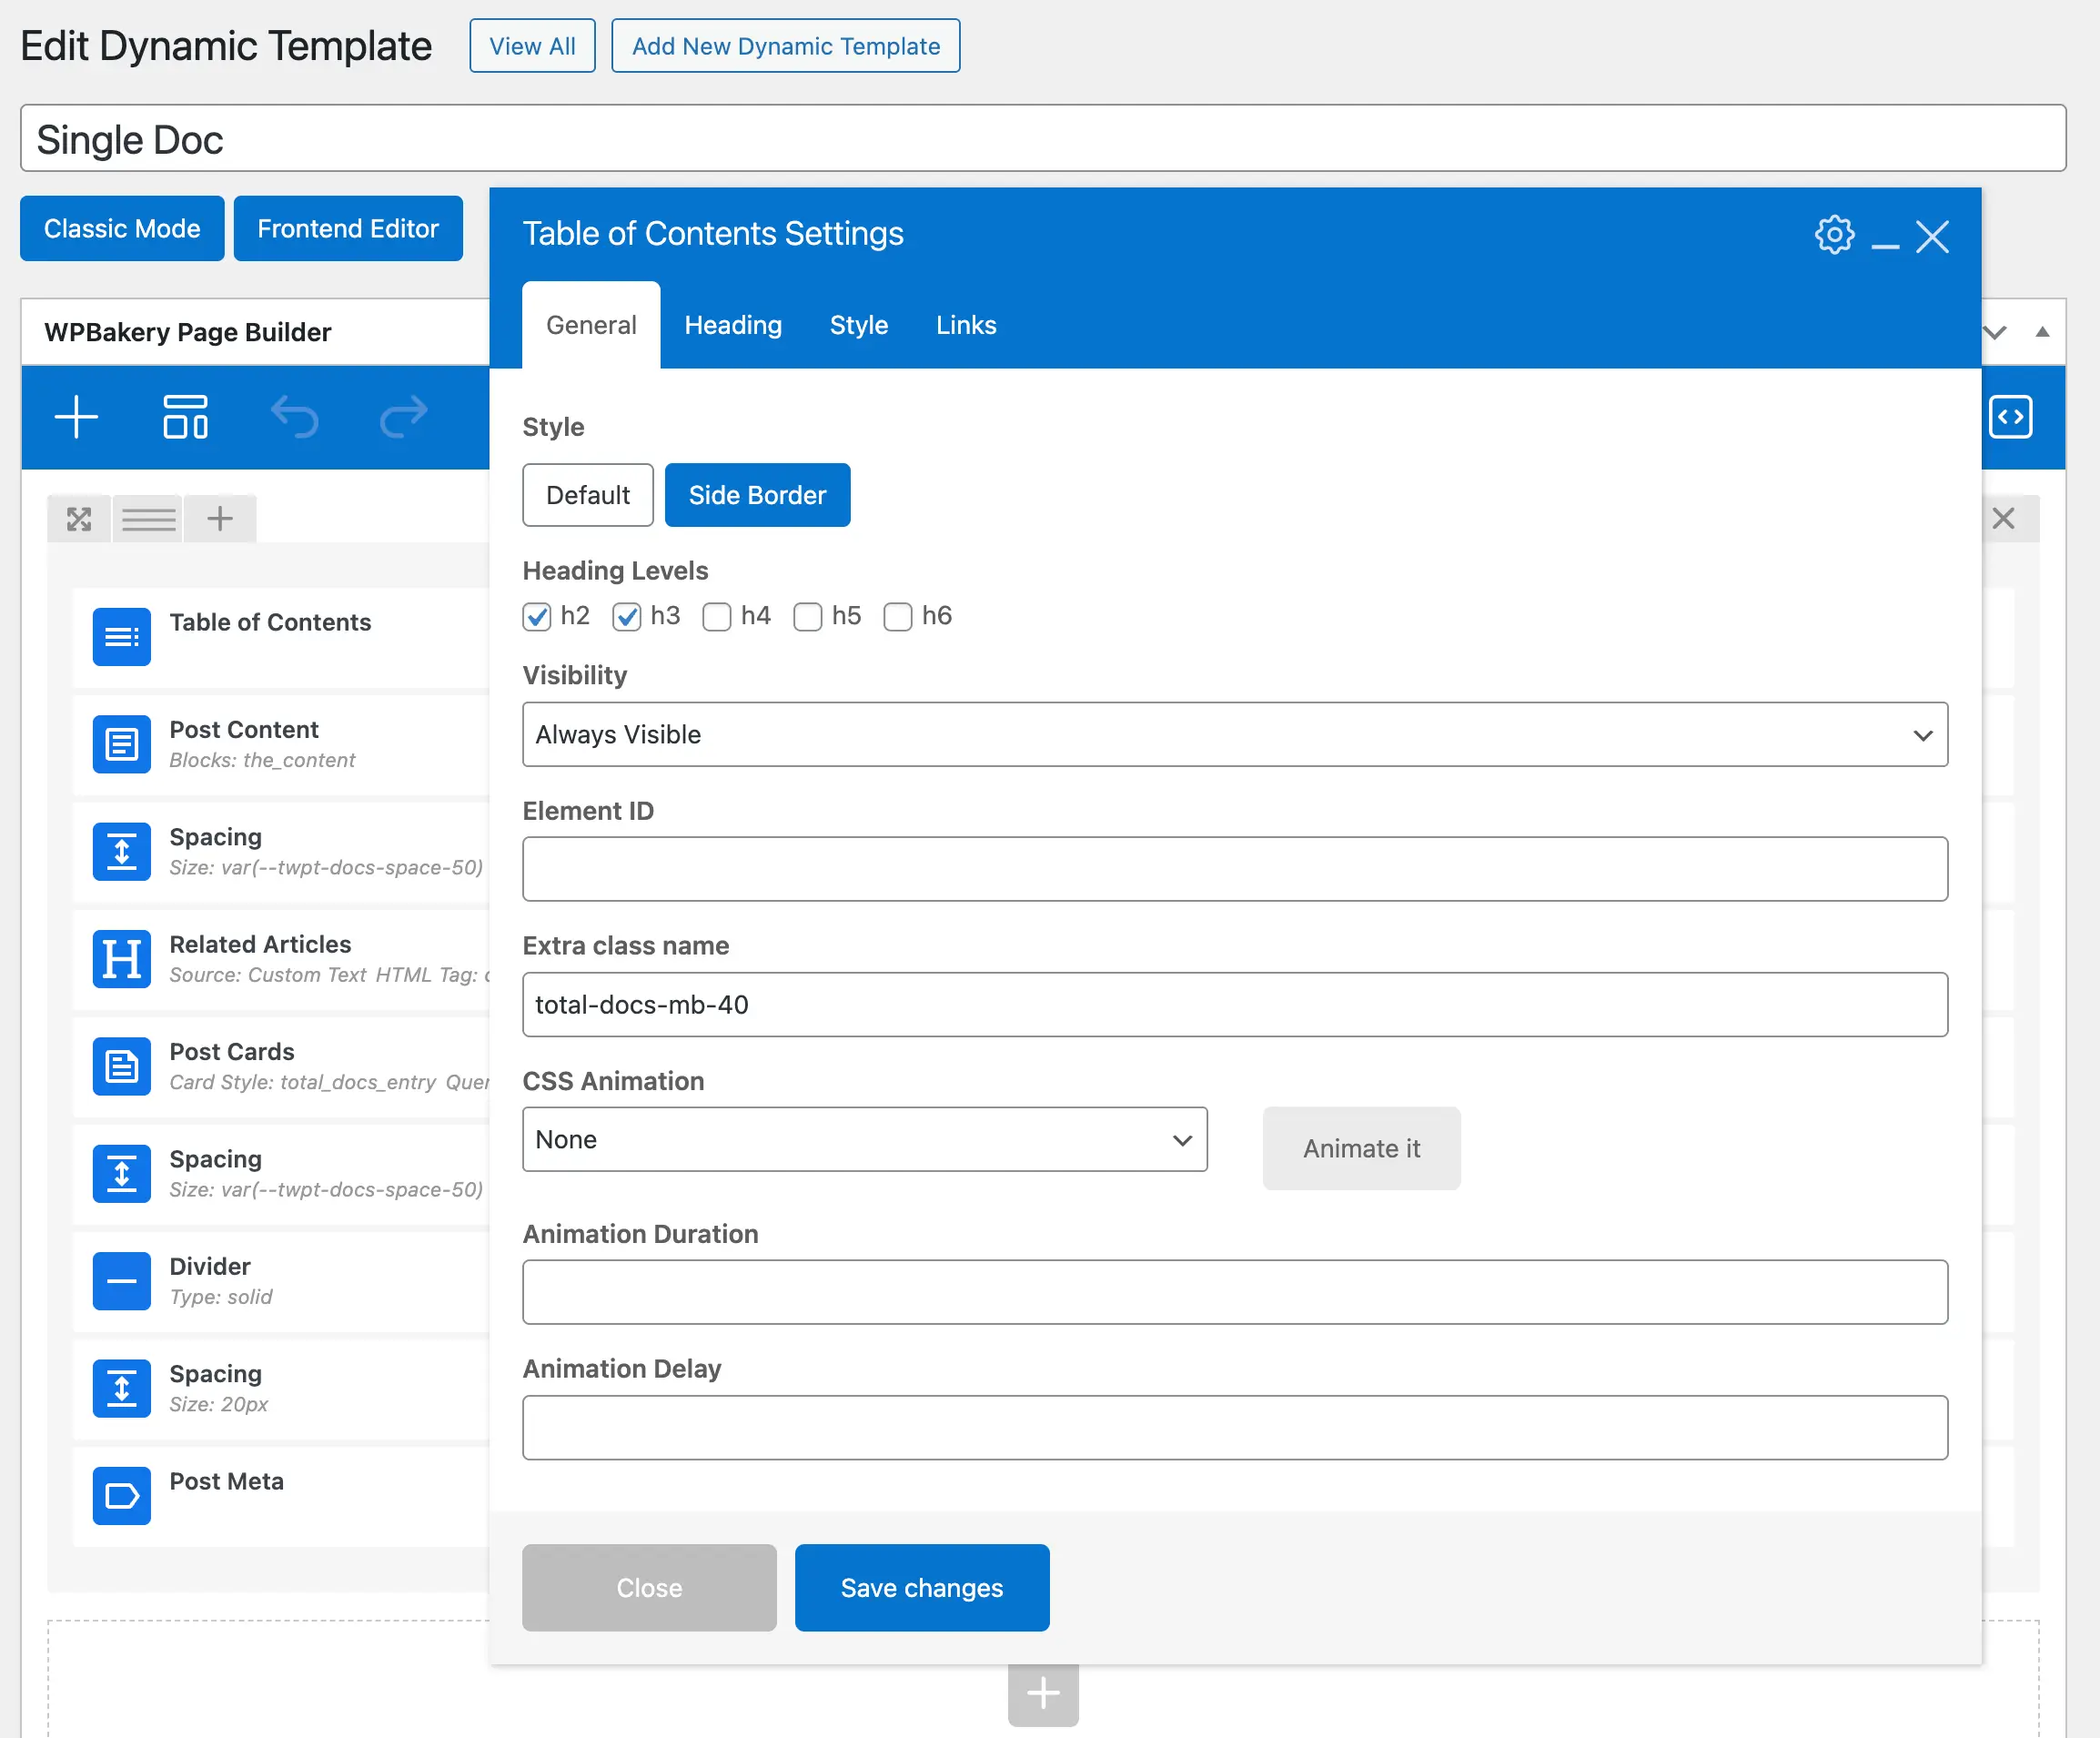Collapse the WPBakery Page Builder panel arrow
This screenshot has height=1738, width=2100.
click(x=2042, y=332)
